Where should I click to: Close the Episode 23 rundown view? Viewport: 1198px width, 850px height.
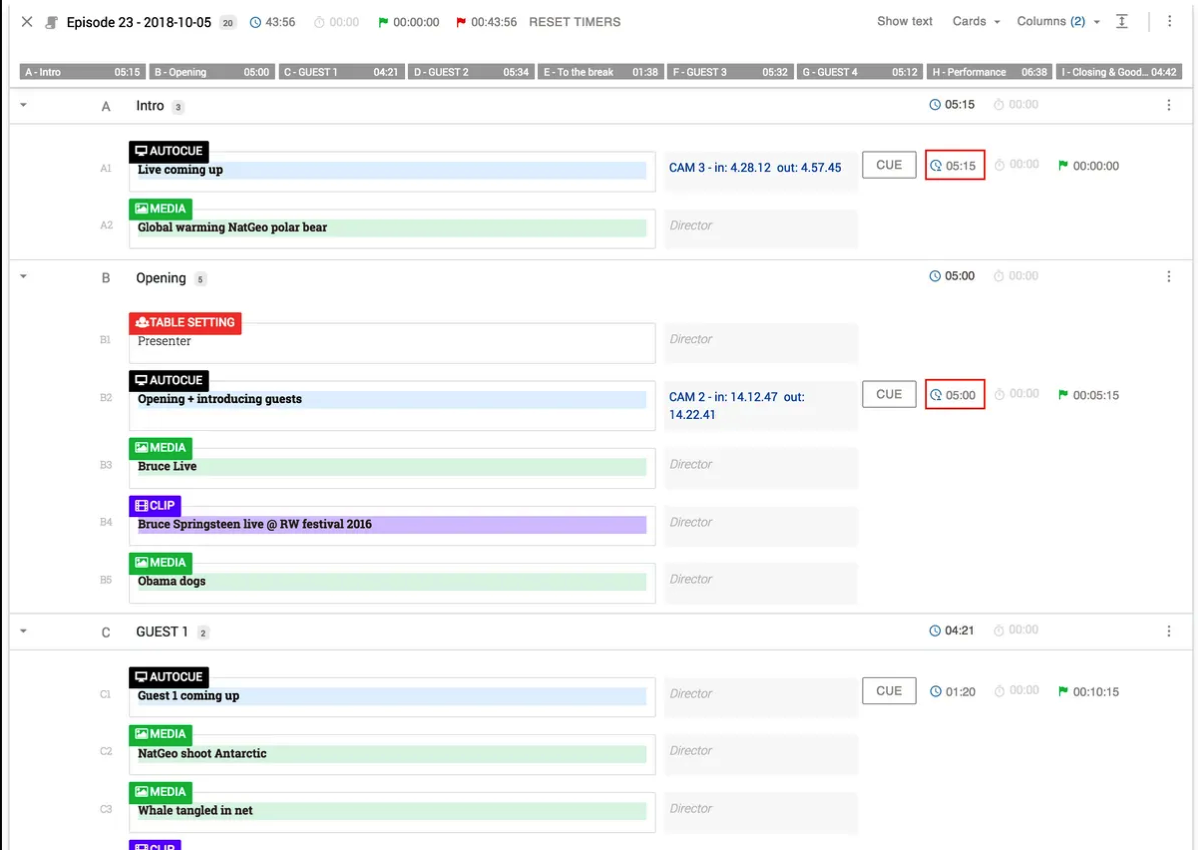tap(27, 21)
